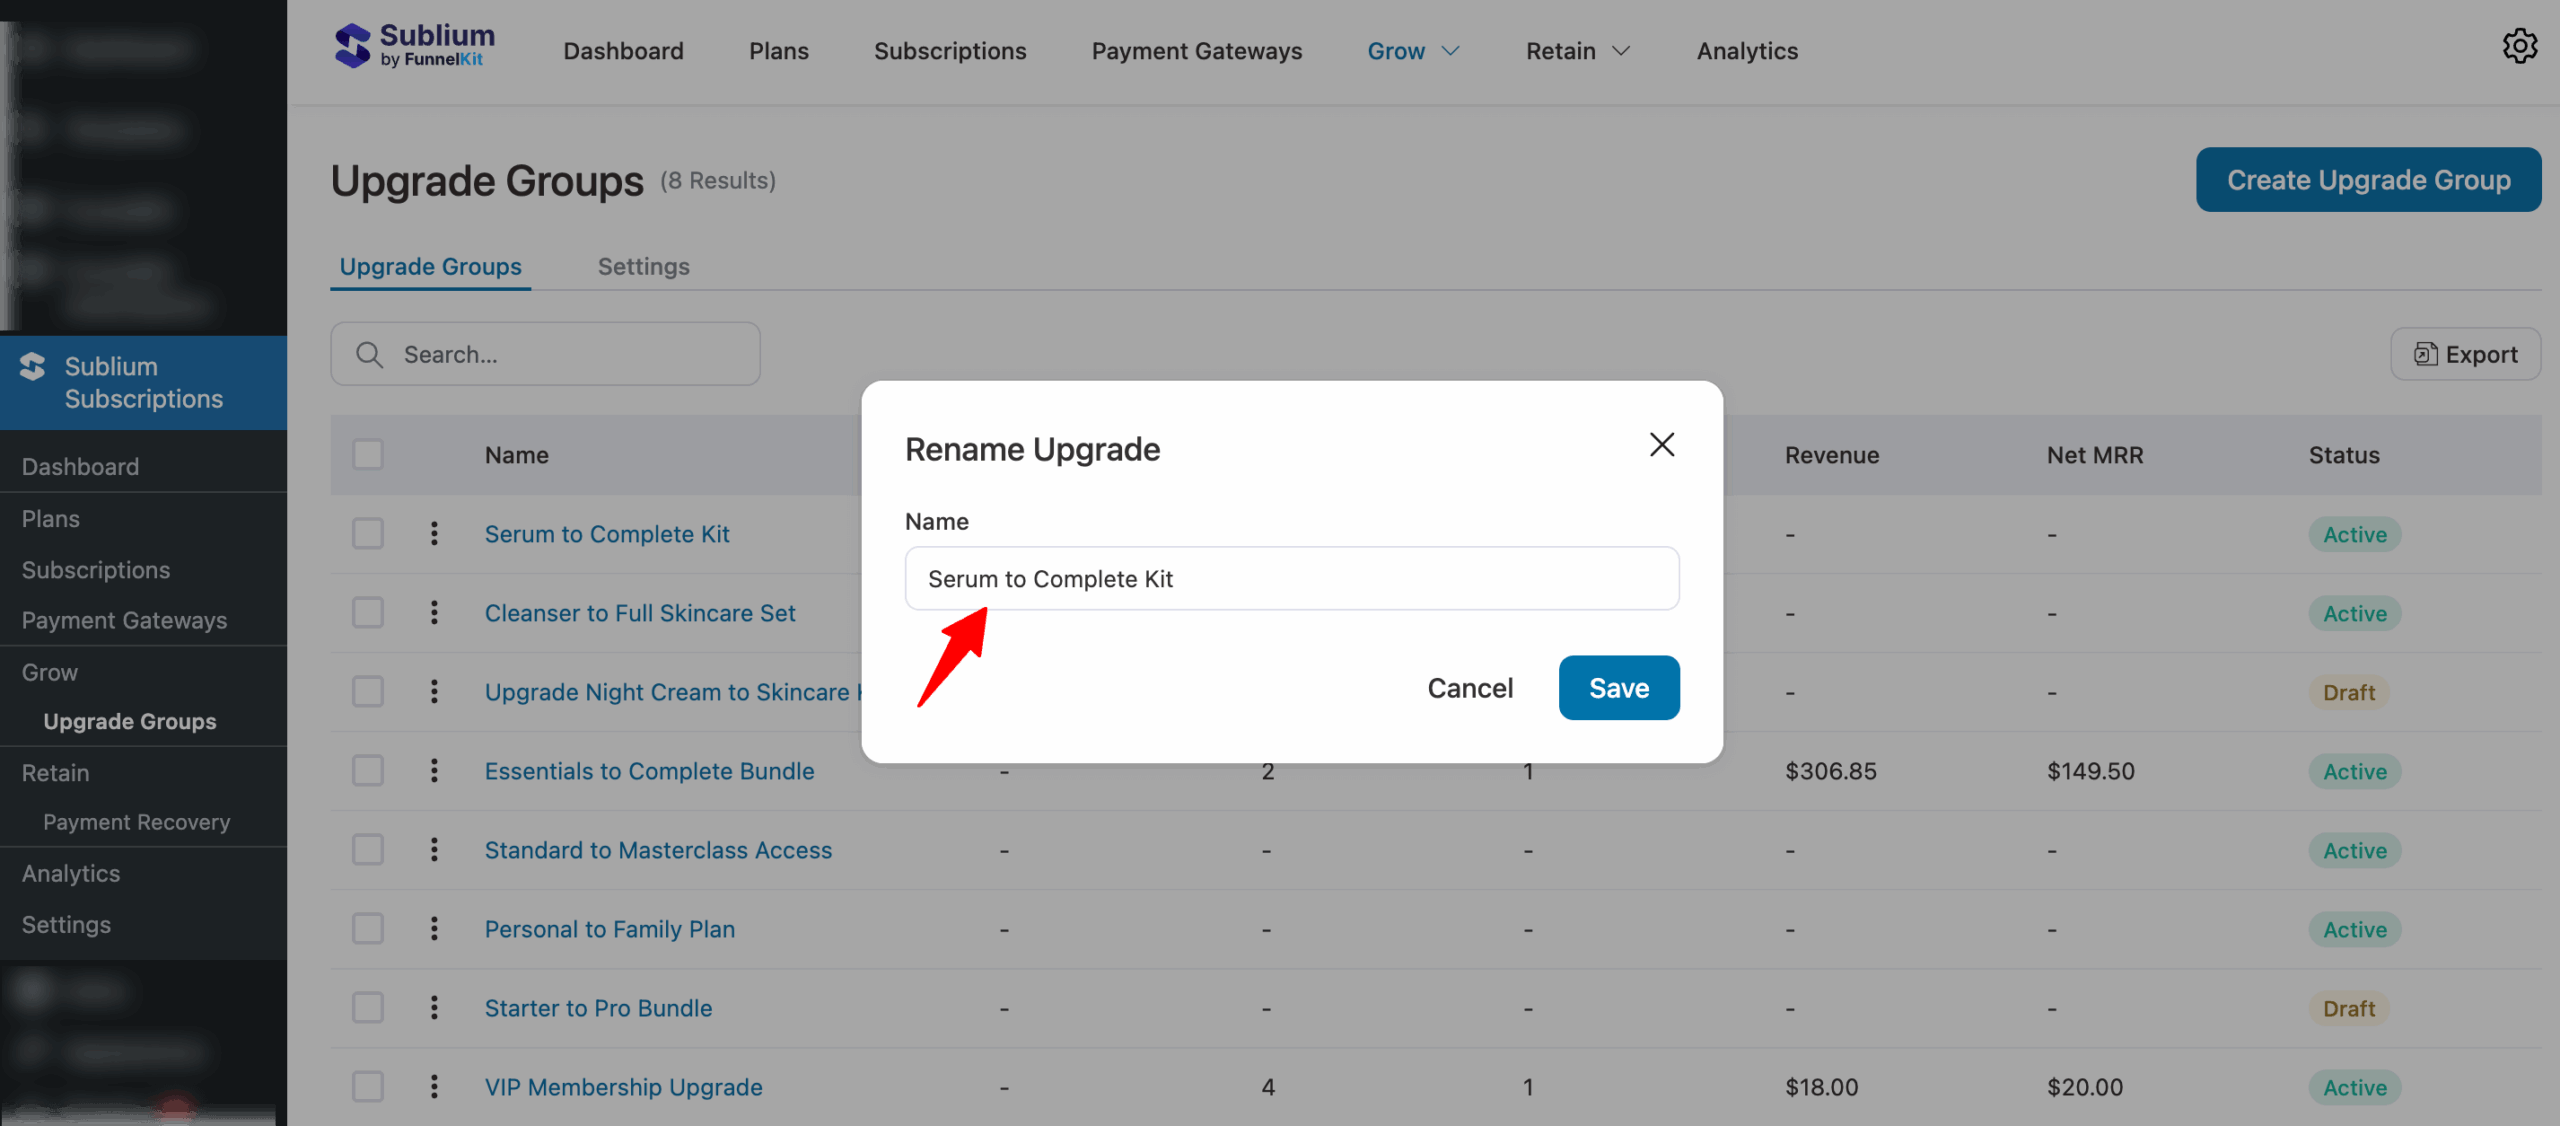The height and width of the screenshot is (1126, 2560).
Task: Click the Sublium by FunnelKit logo
Action: coord(414,47)
